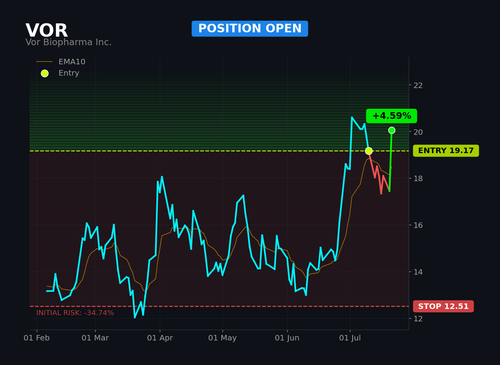Click the 01 Jun date axis label
This screenshot has width=500, height=365.
pos(287,338)
